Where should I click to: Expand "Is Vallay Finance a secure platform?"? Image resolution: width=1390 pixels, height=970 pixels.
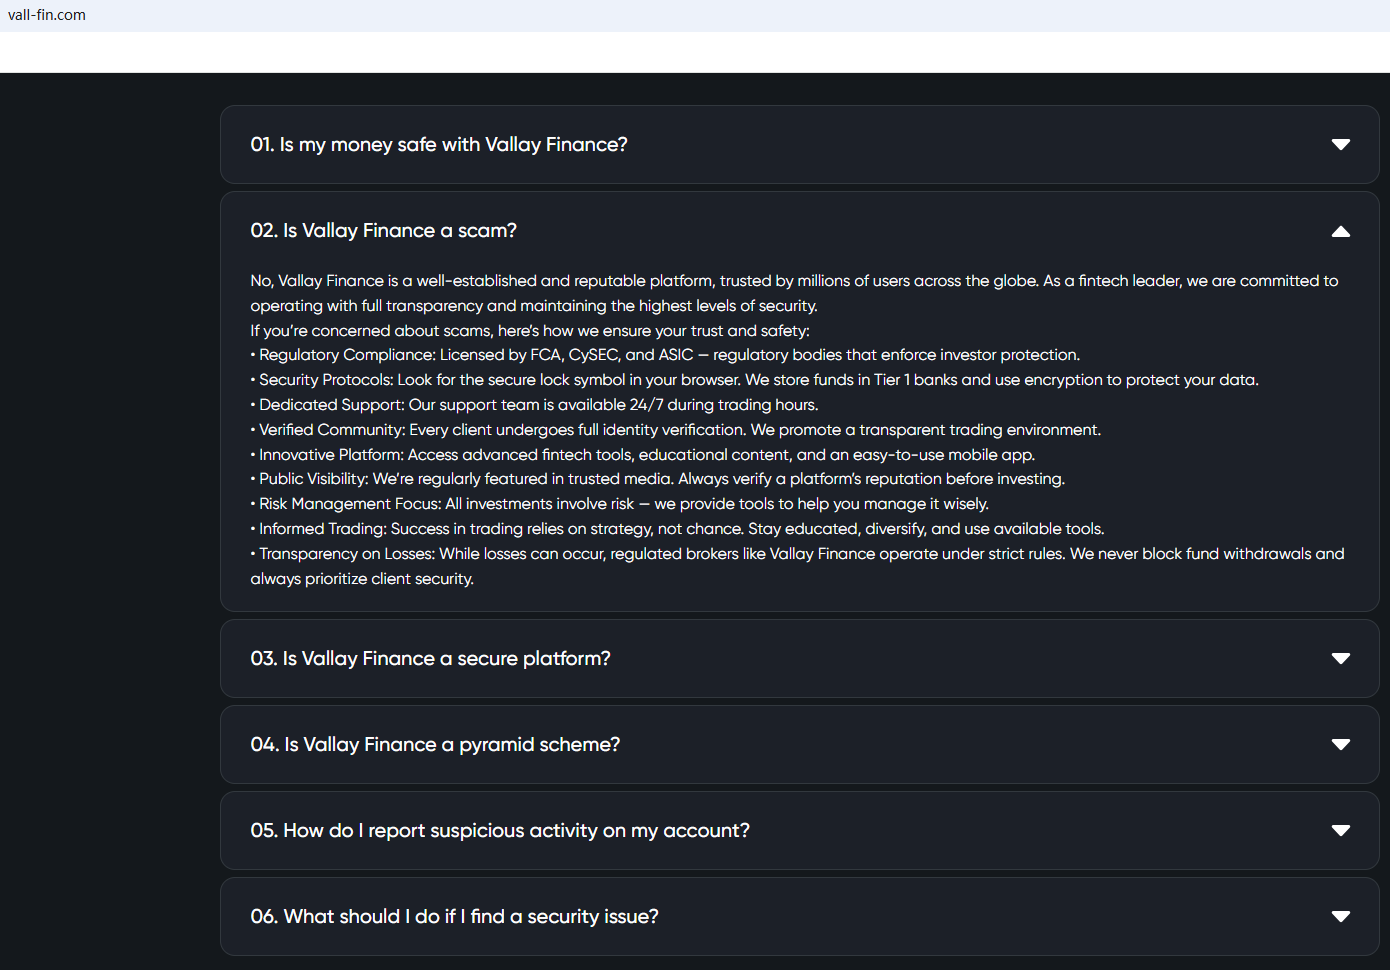(430, 659)
